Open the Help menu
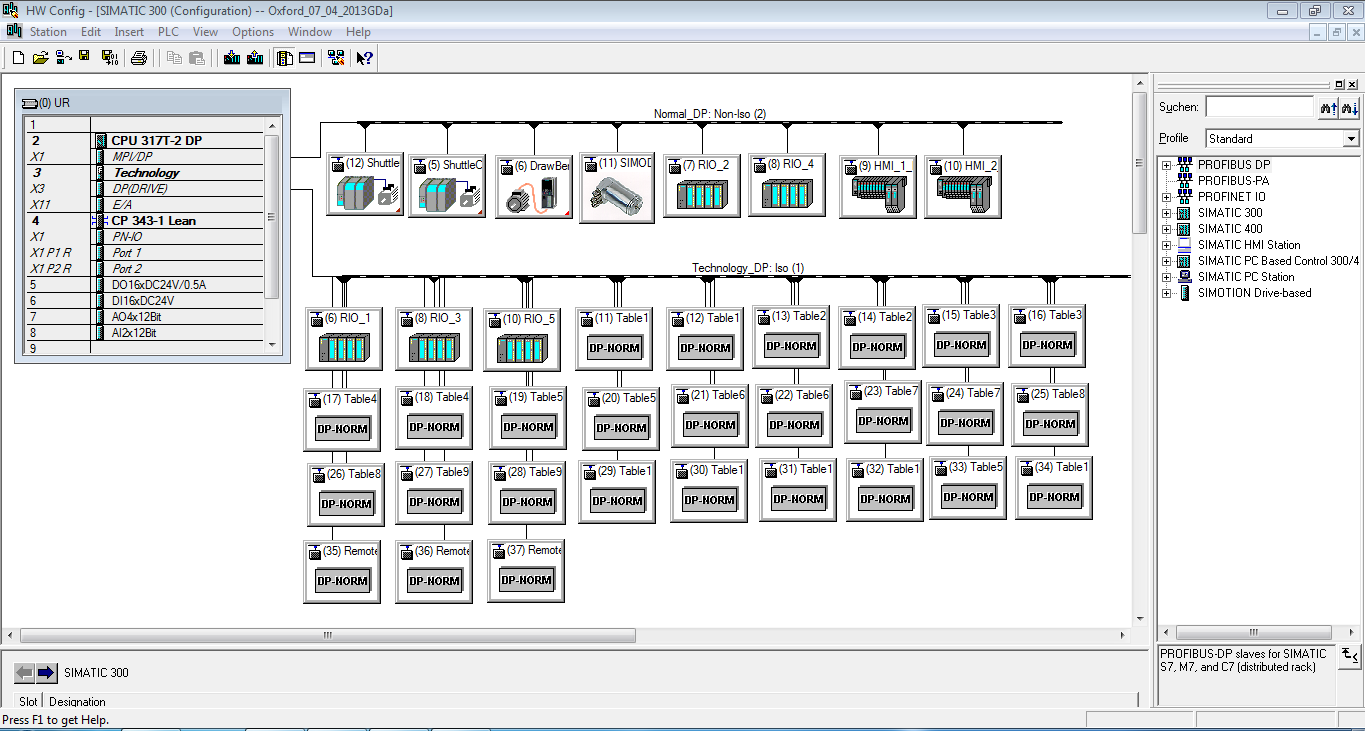1365x731 pixels. (x=358, y=32)
